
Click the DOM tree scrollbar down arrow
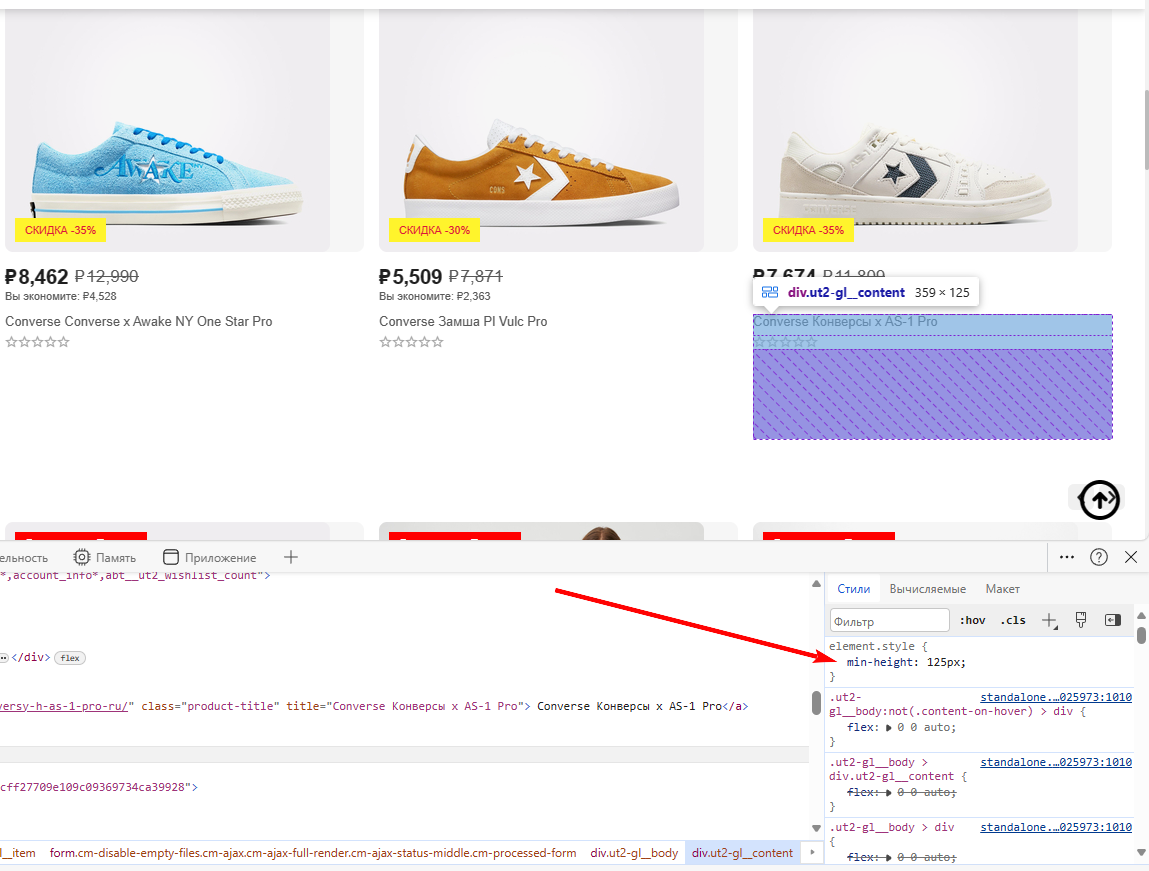point(816,829)
